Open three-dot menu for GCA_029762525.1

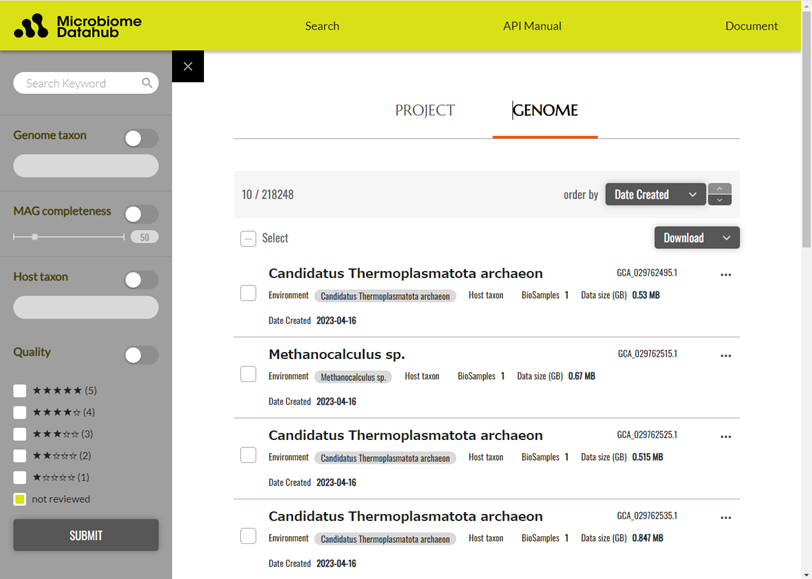[726, 437]
